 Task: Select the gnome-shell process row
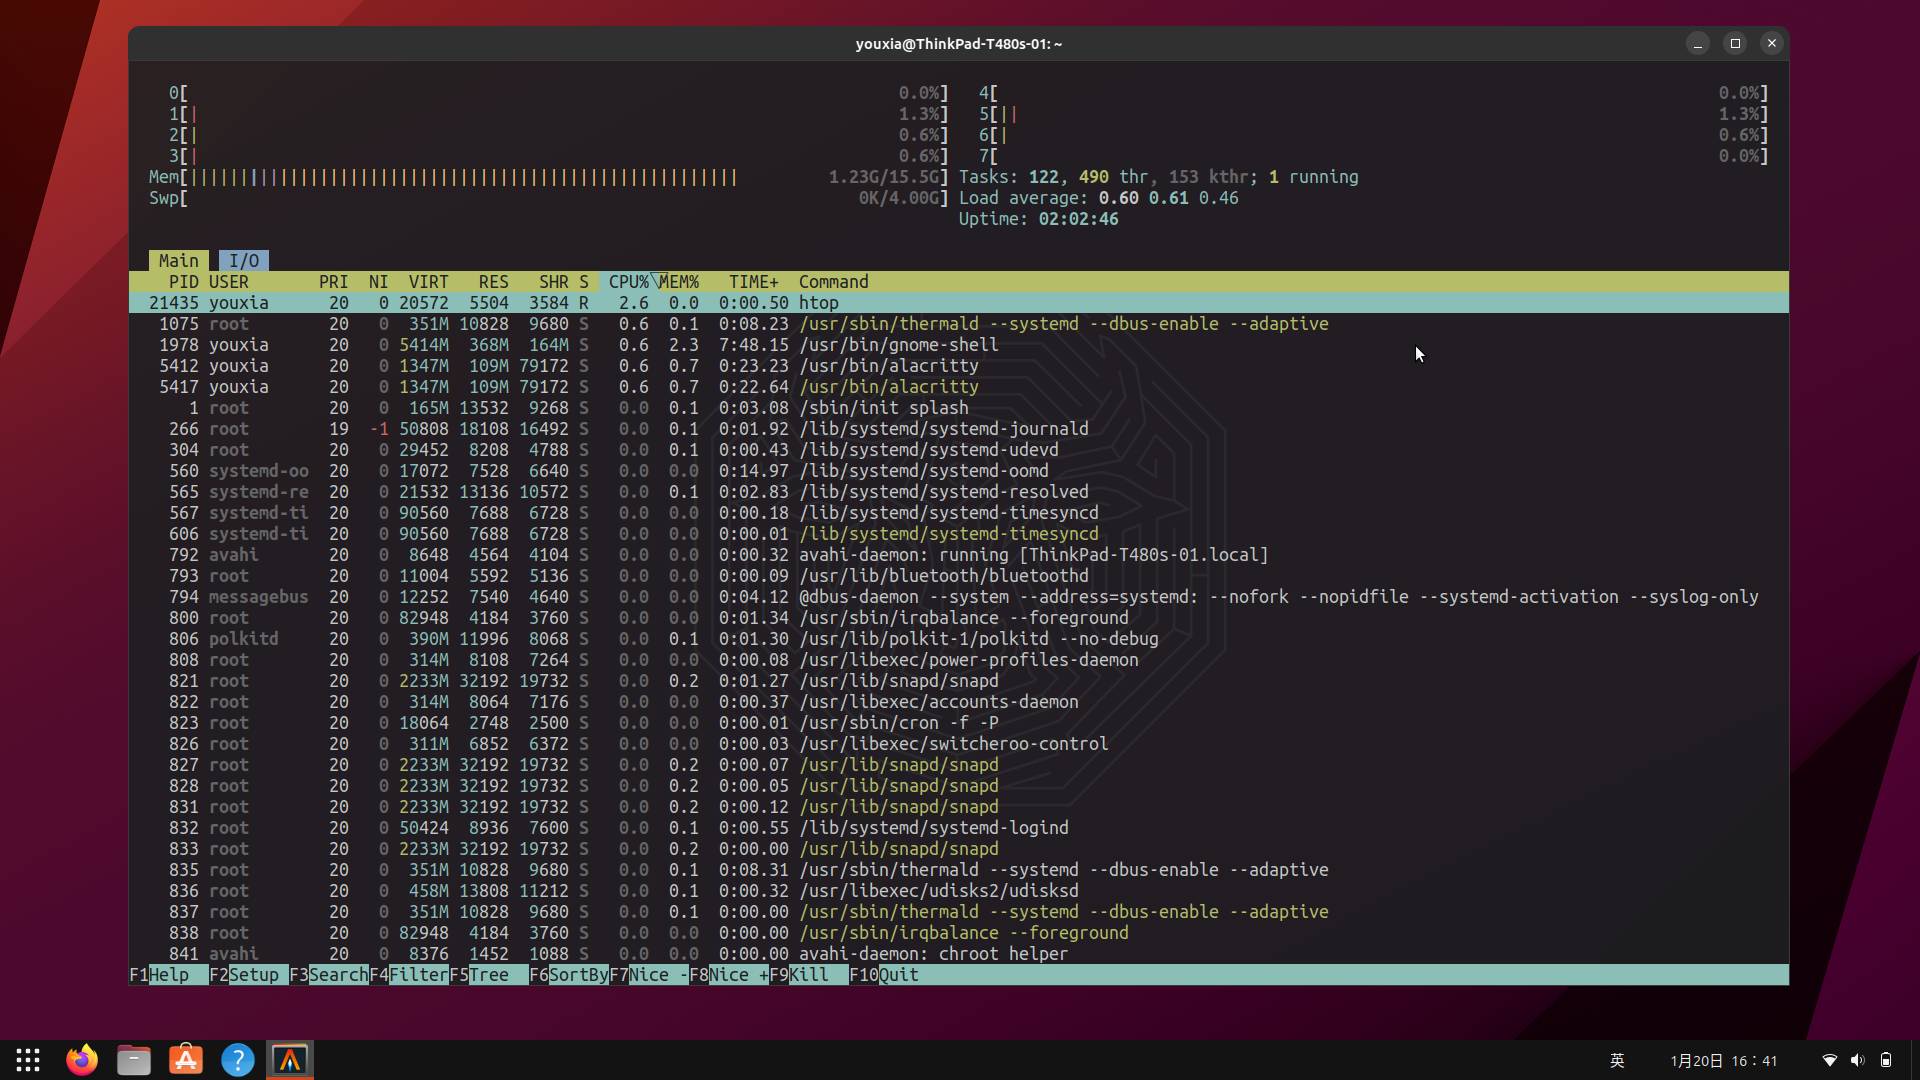(959, 345)
